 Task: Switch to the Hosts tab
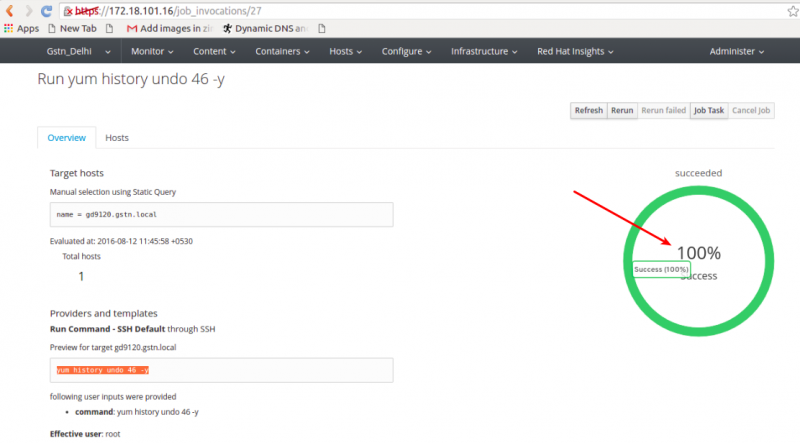[x=117, y=138]
